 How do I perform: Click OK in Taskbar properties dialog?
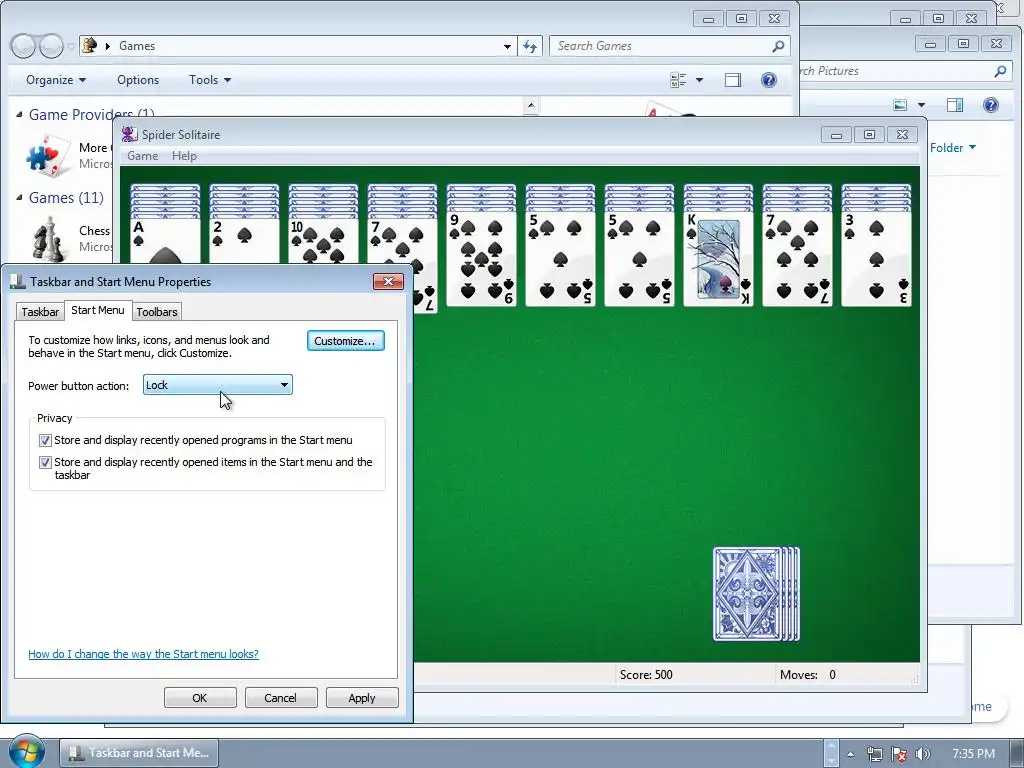[200, 698]
